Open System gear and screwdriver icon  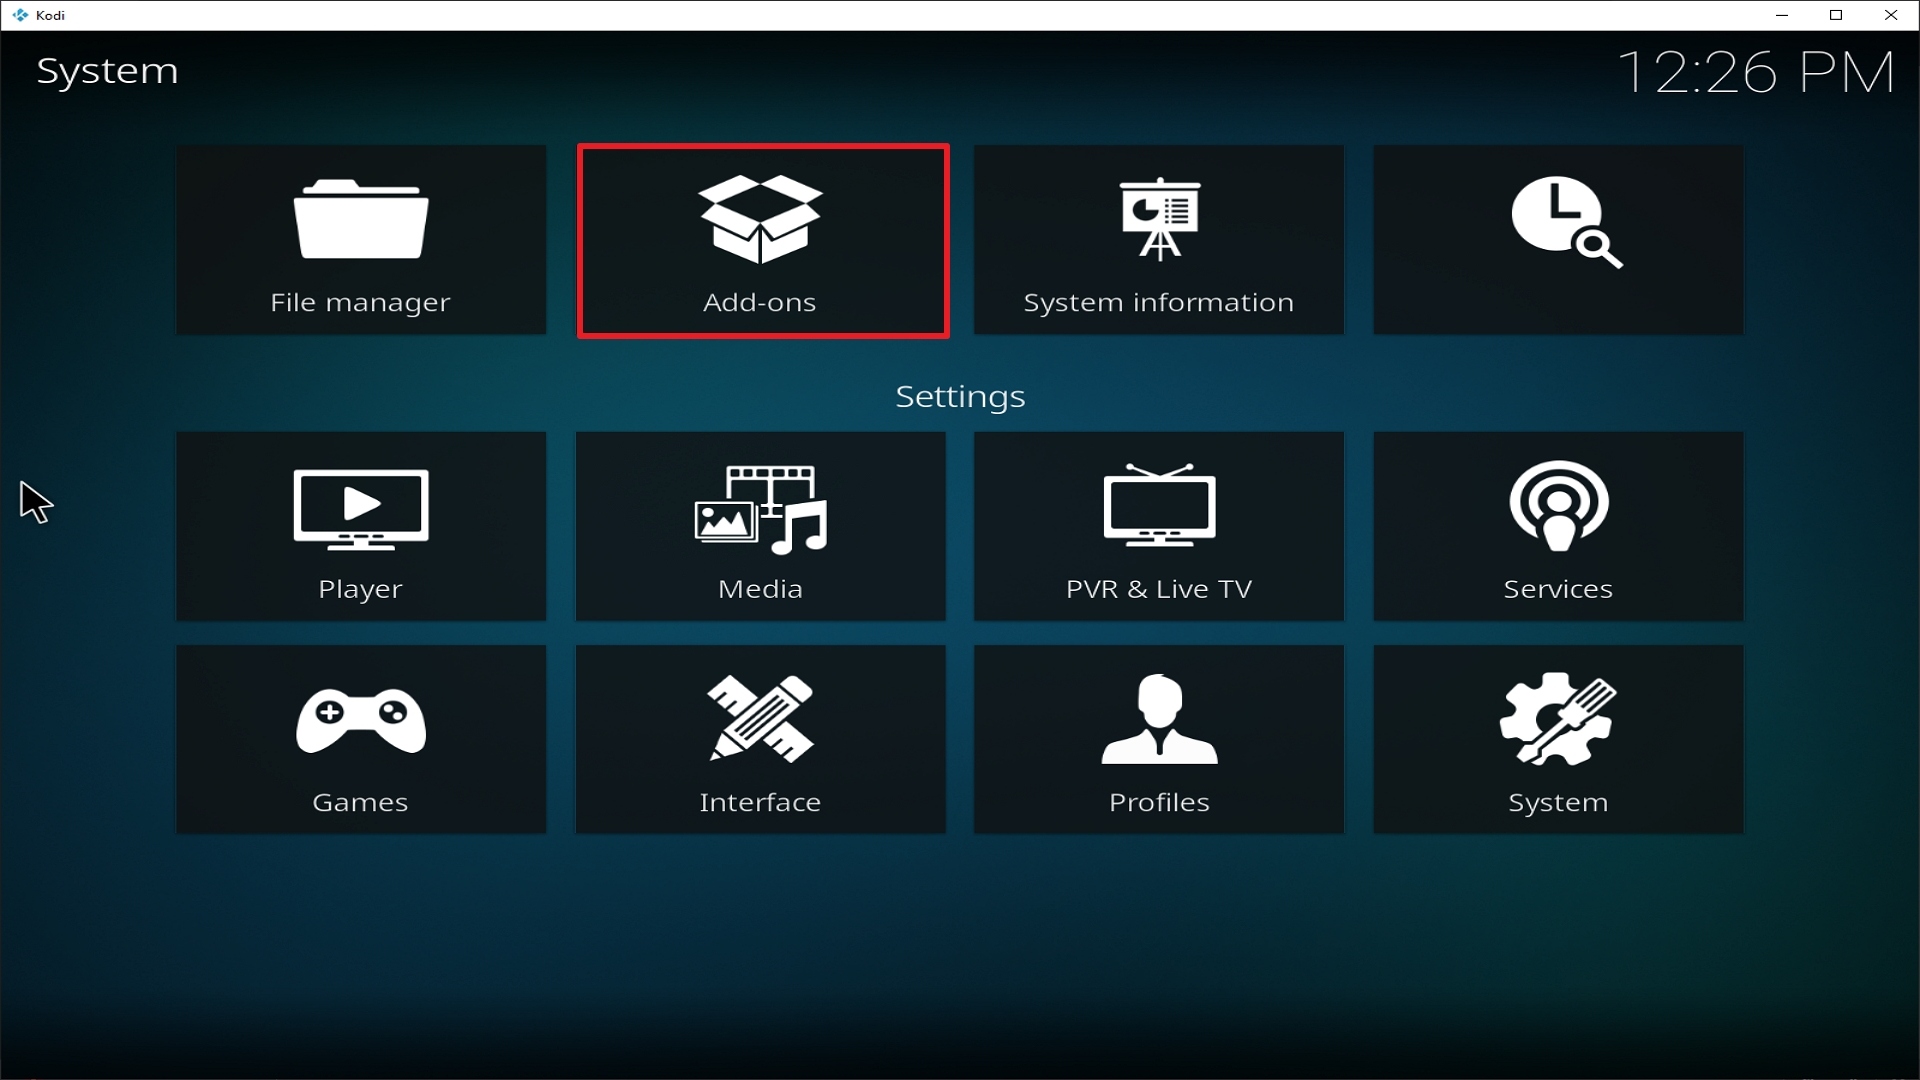click(x=1558, y=719)
